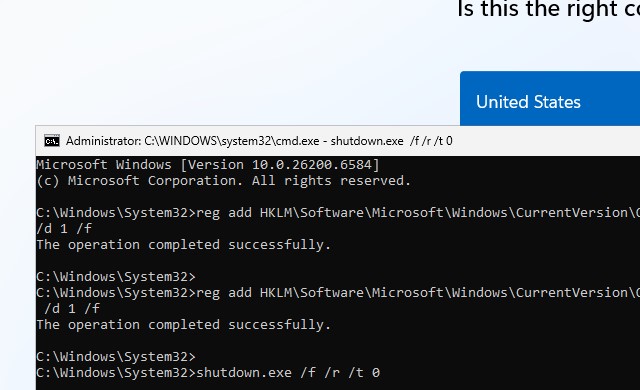
Task: Open the cmd.exe title bar icon menu
Action: pyautogui.click(x=52, y=141)
